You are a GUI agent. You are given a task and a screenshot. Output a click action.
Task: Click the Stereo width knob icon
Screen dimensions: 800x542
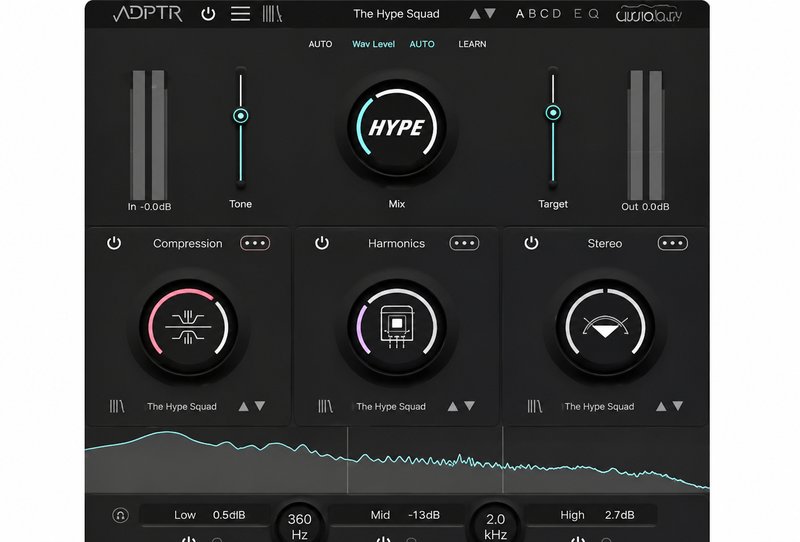(605, 327)
